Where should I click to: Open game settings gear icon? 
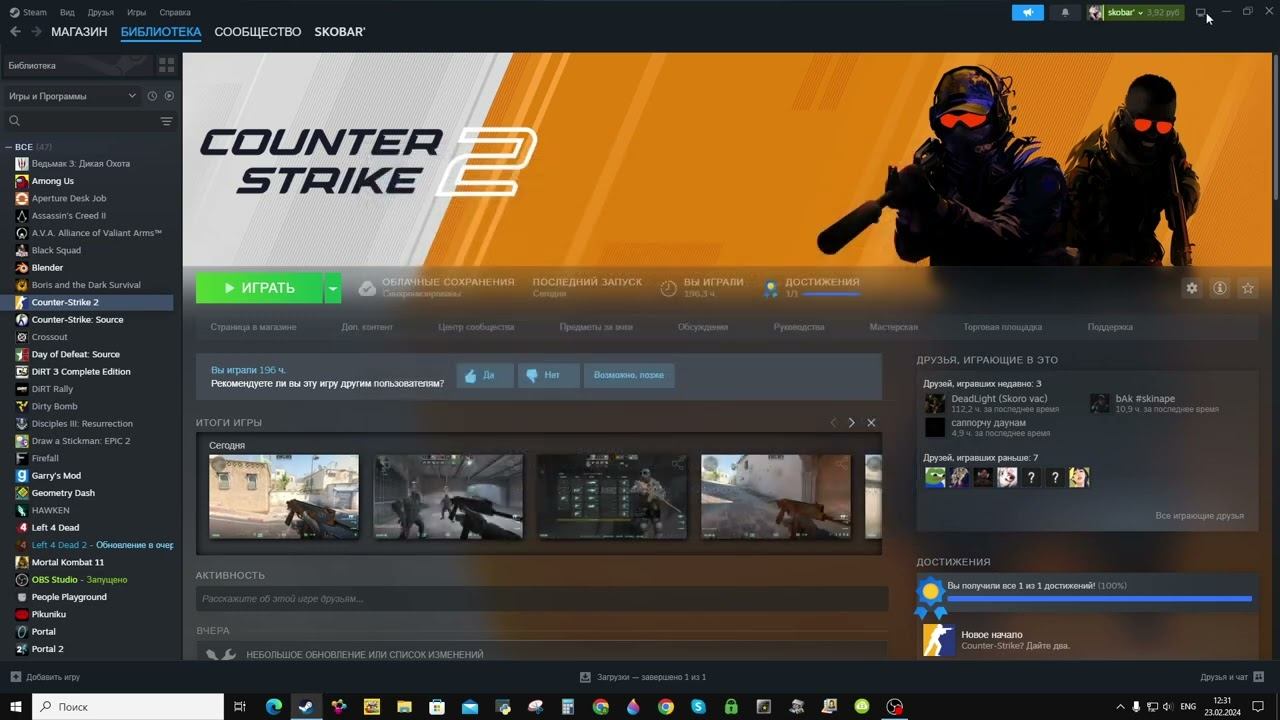1192,288
